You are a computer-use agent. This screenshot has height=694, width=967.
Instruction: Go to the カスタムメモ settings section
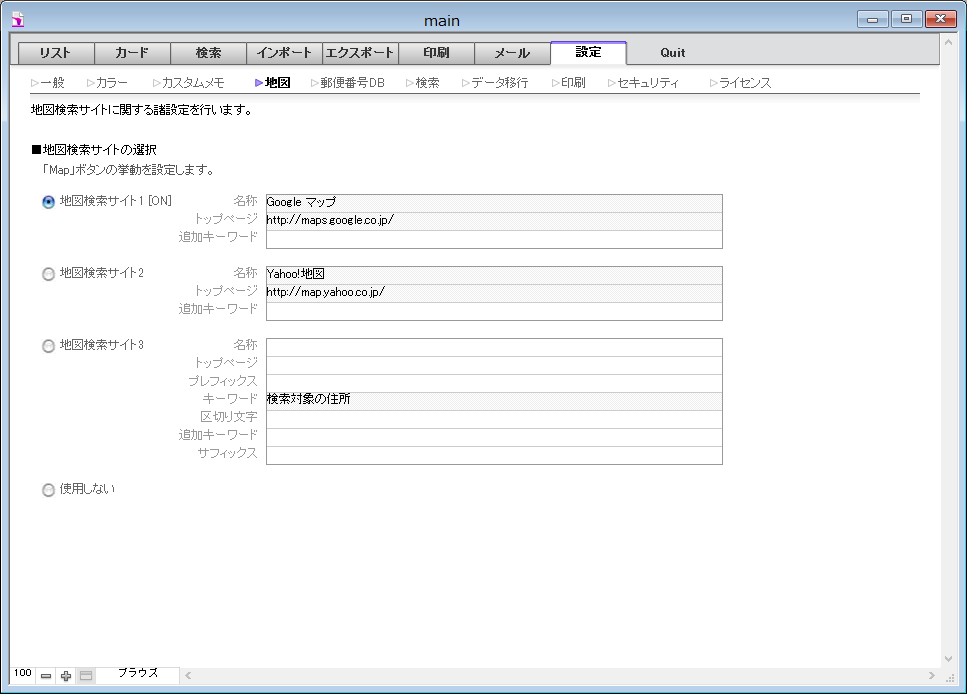click(x=192, y=83)
